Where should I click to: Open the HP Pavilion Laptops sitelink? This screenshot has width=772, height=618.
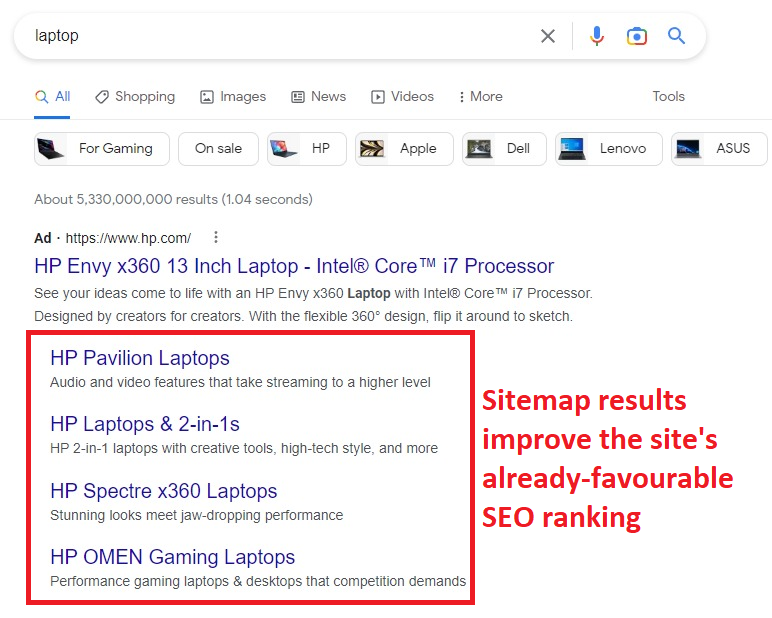[140, 358]
